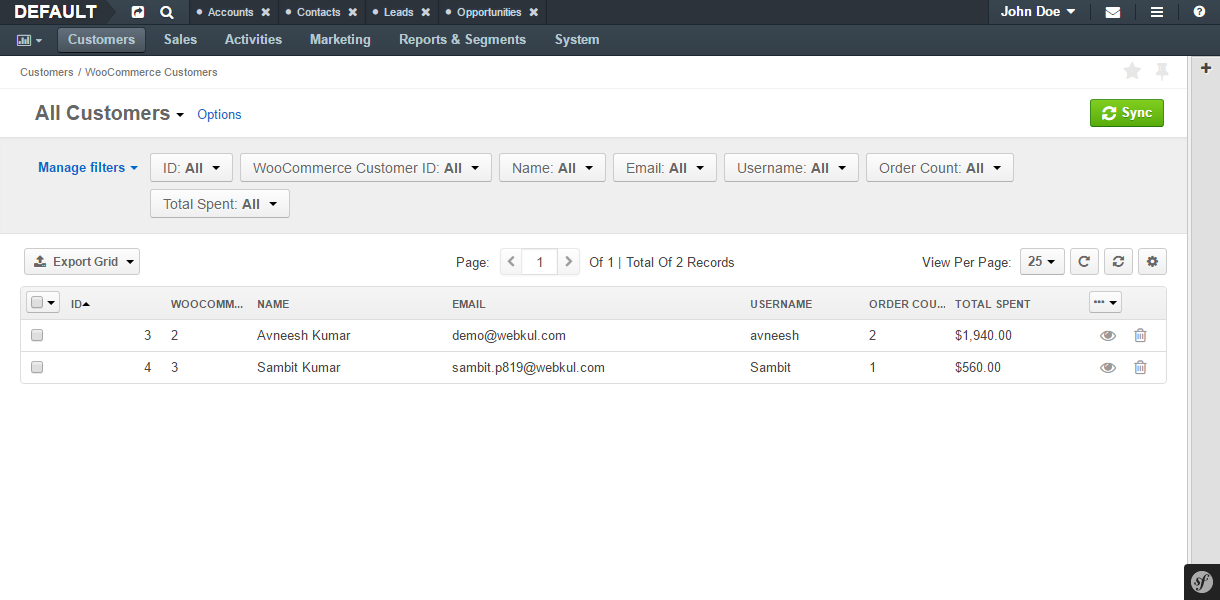Viewport: 1220px width, 600px height.
Task: Close the Leads pinned tab
Action: point(425,13)
